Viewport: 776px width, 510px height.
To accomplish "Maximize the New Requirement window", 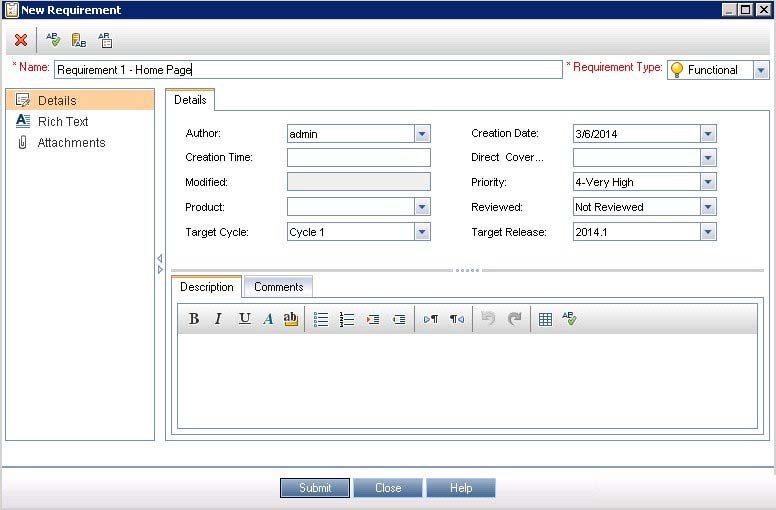I will [x=746, y=9].
